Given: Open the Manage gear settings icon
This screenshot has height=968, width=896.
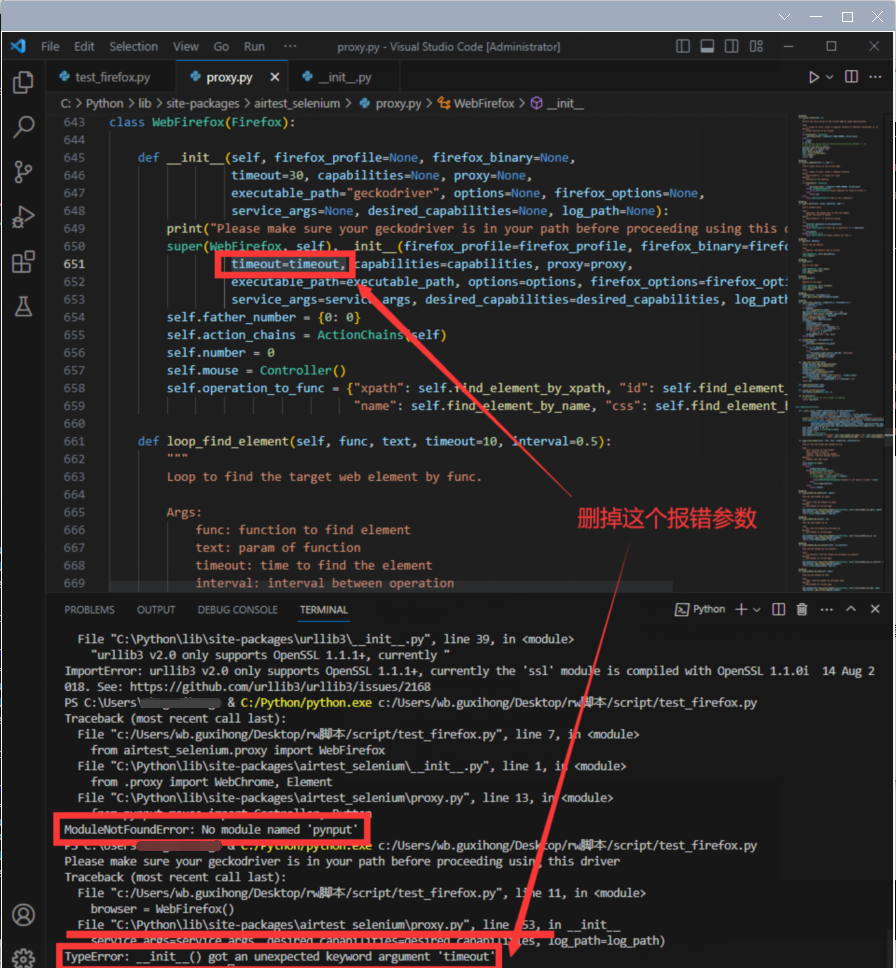Looking at the screenshot, I should tap(23, 958).
